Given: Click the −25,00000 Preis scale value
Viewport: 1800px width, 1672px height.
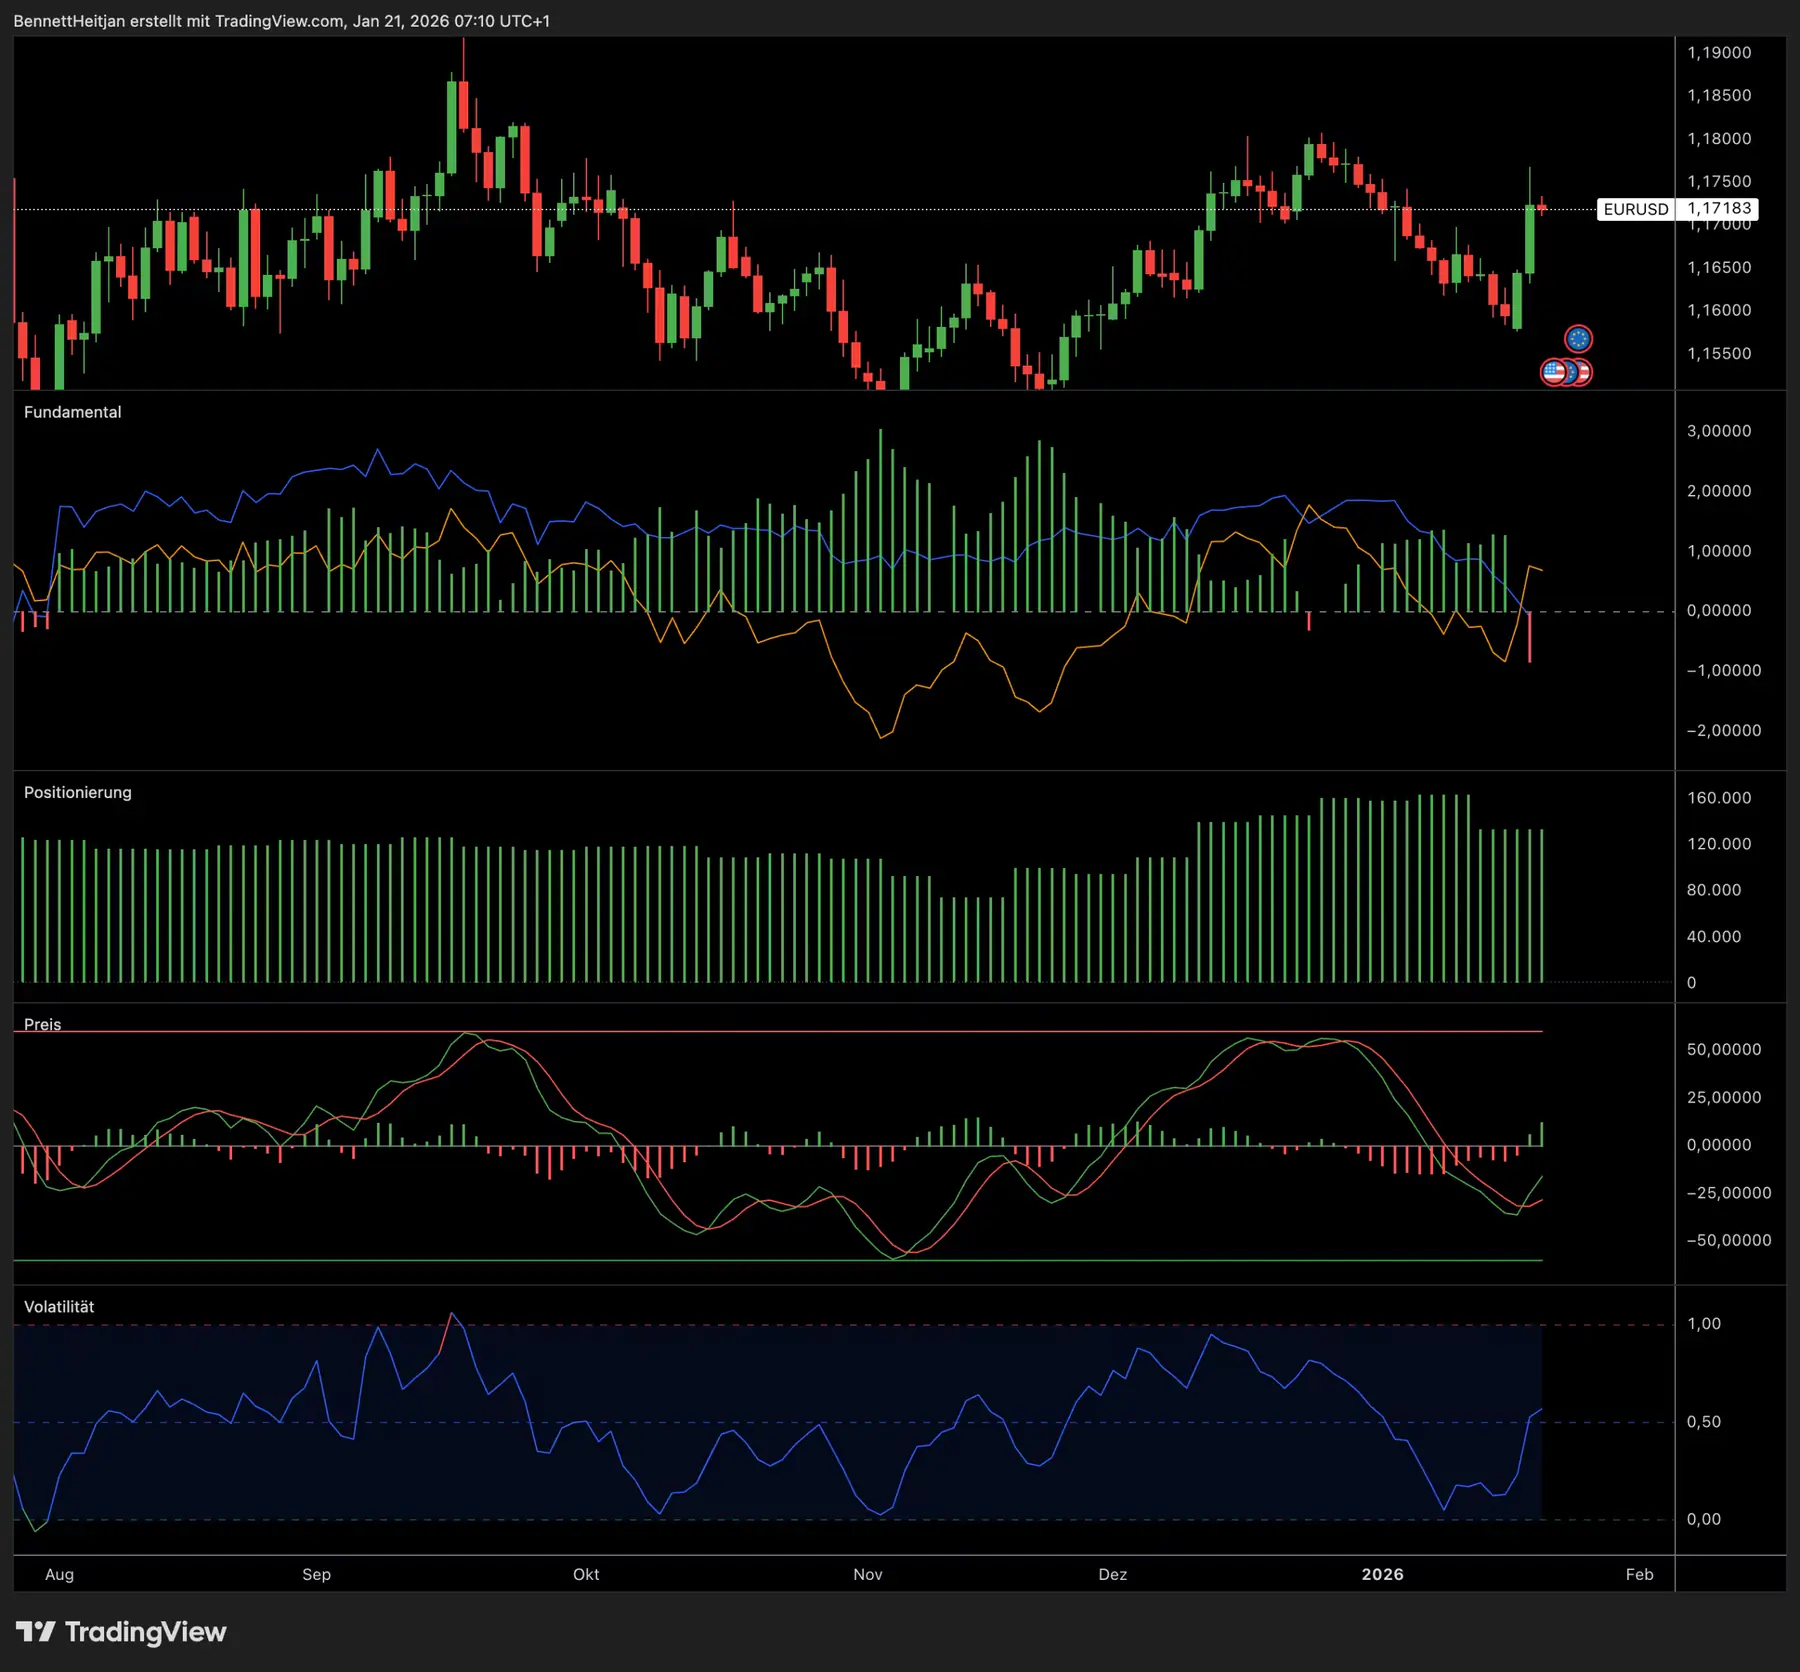Looking at the screenshot, I should point(1729,1193).
